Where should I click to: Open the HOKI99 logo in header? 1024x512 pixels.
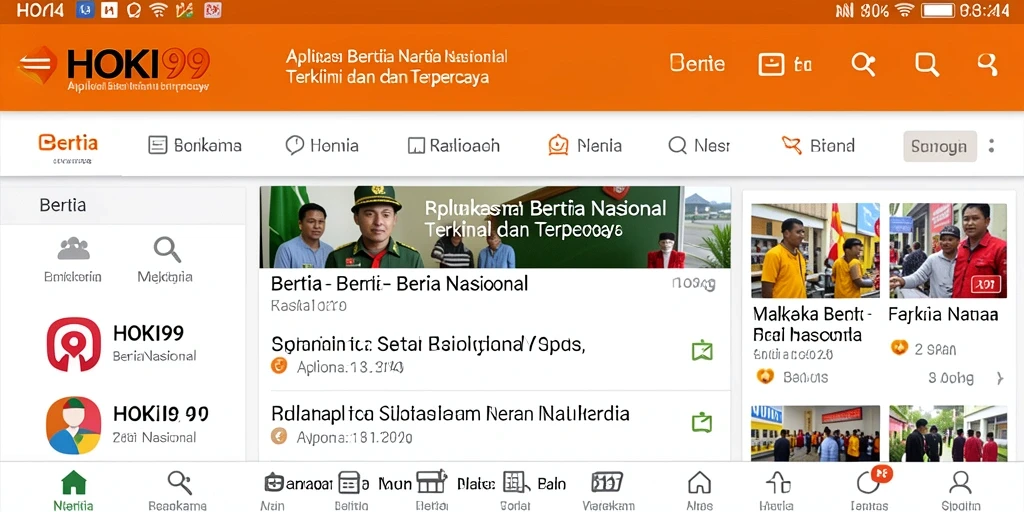(114, 68)
